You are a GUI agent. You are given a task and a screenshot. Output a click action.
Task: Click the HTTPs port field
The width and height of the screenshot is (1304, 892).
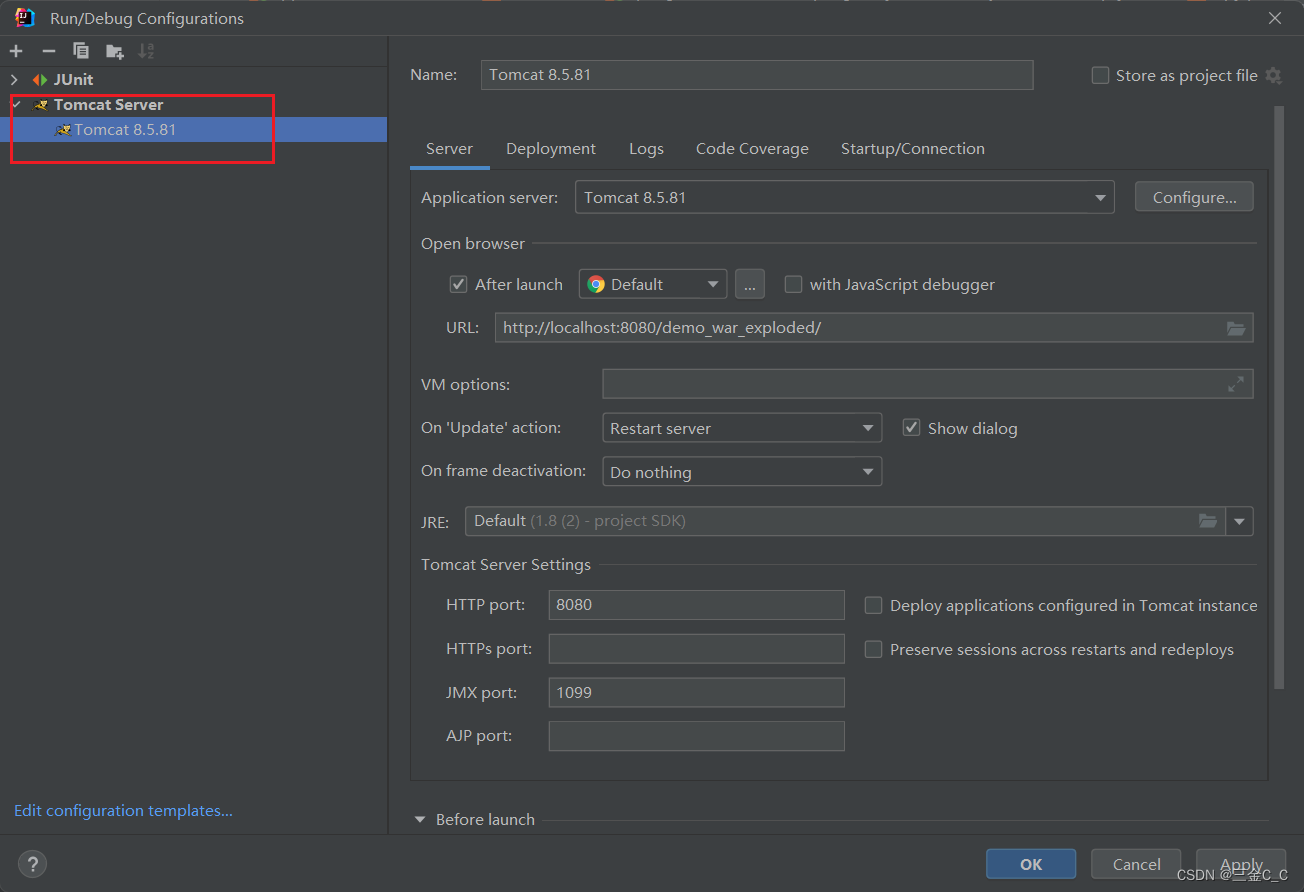(x=697, y=649)
